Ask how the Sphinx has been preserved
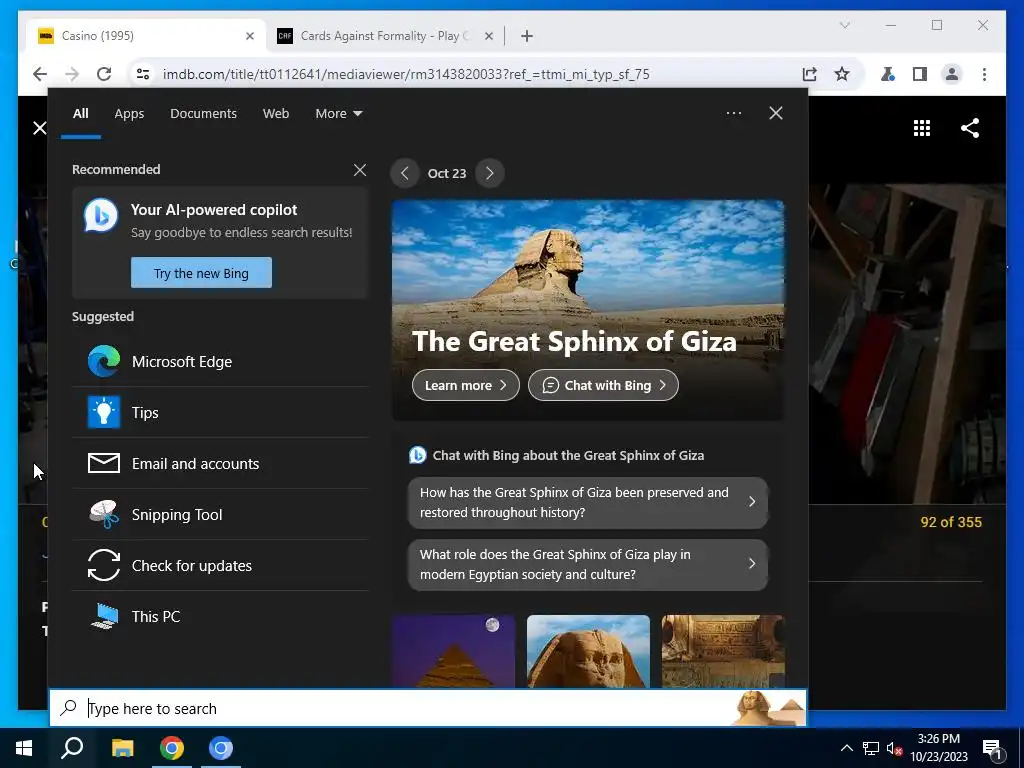Viewport: 1024px width, 768px height. [588, 502]
